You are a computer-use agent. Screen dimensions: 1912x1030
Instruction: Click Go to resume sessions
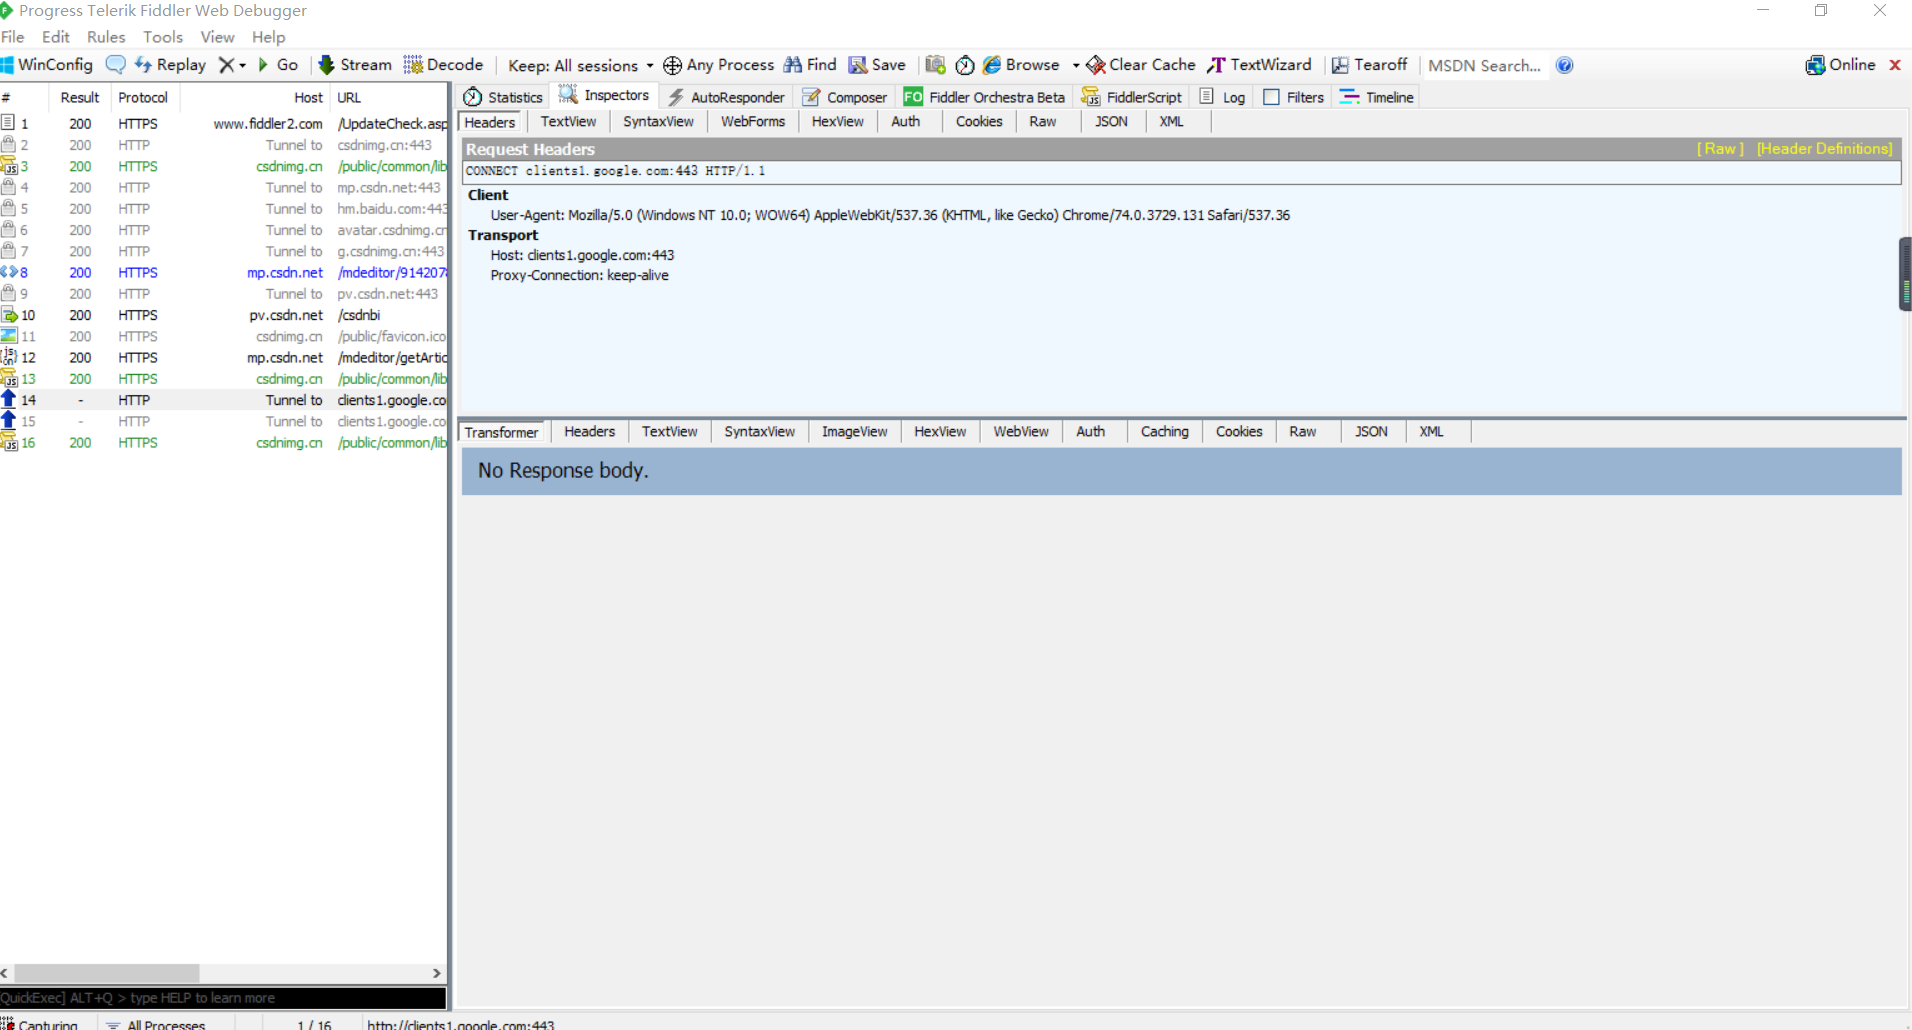click(278, 65)
